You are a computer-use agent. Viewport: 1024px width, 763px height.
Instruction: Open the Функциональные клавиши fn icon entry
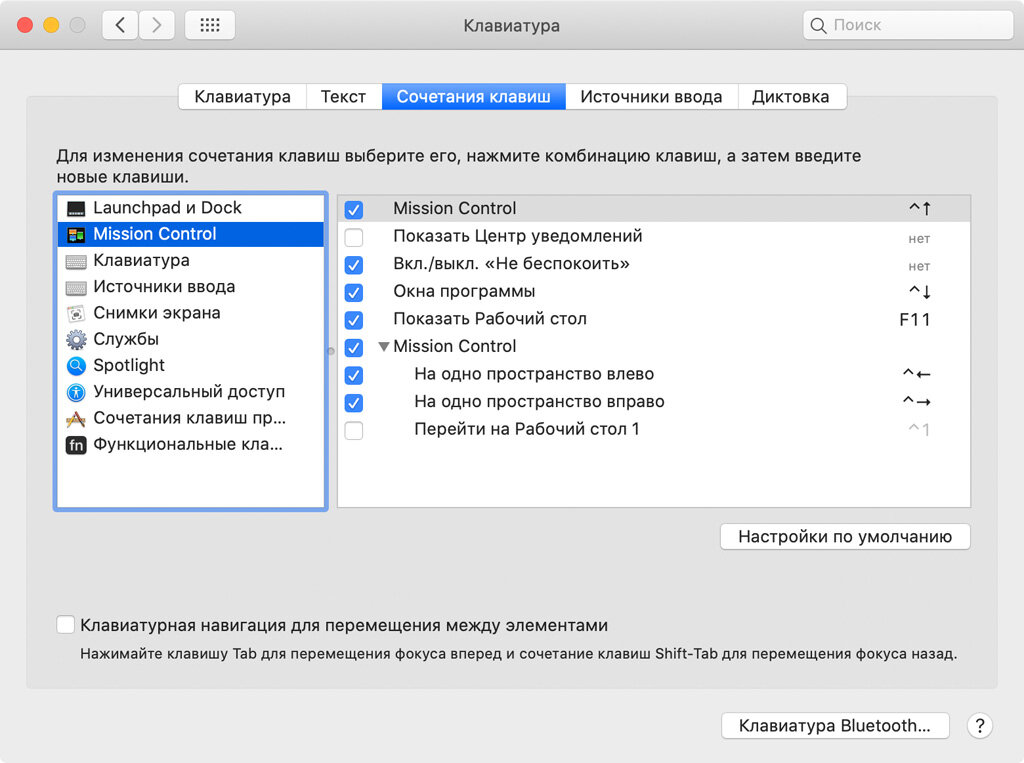pos(76,445)
